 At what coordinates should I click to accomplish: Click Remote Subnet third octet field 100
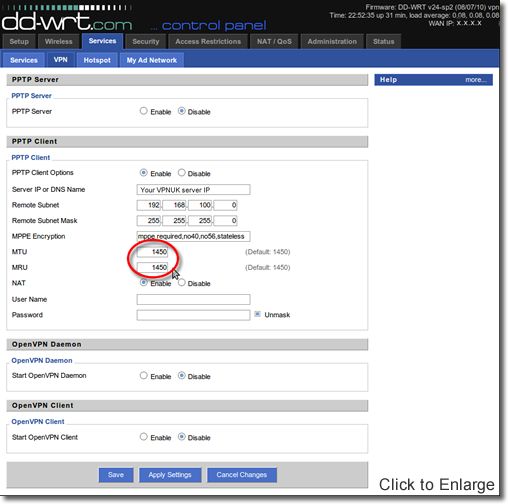[x=200, y=205]
